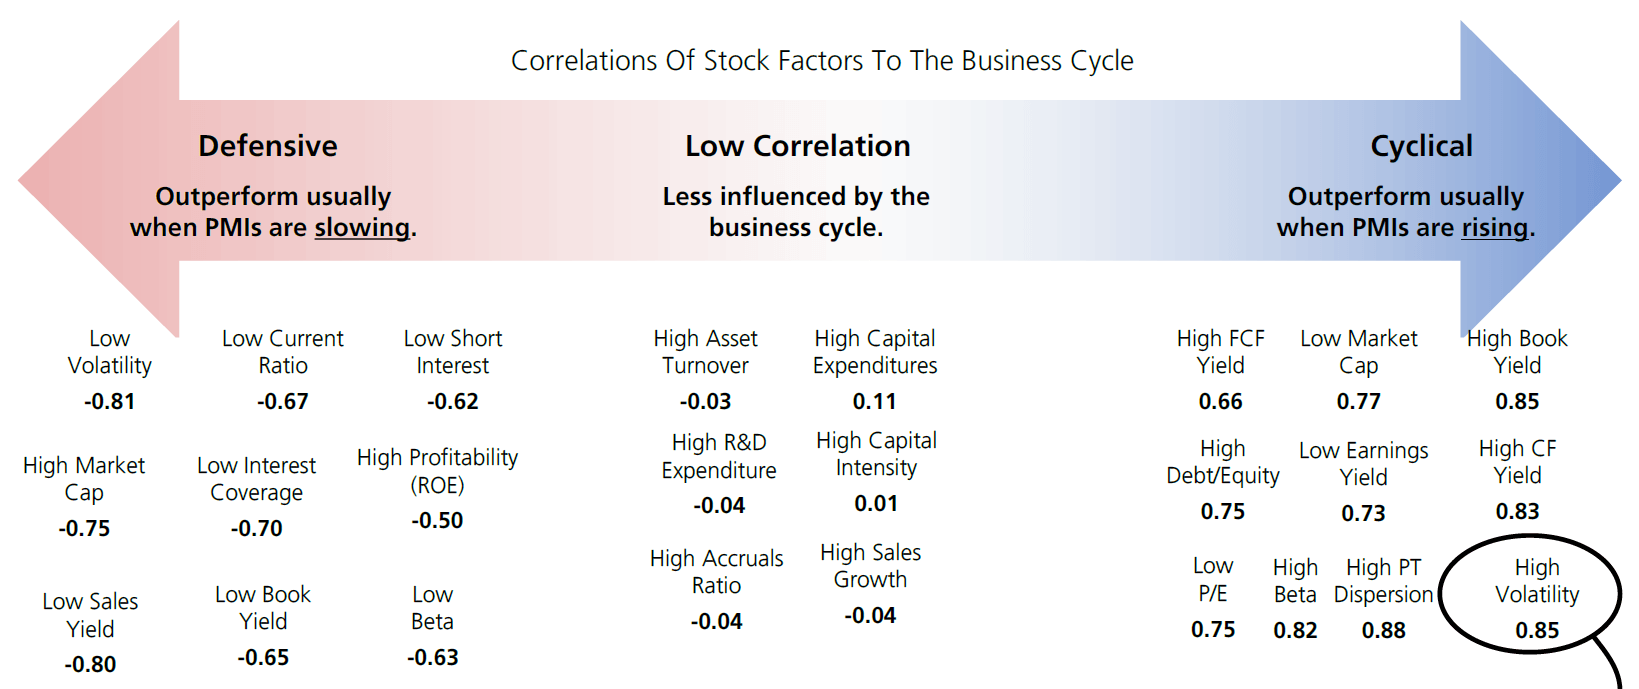Select the Low Volatility factor label
The height and width of the screenshot is (689, 1639).
110,352
